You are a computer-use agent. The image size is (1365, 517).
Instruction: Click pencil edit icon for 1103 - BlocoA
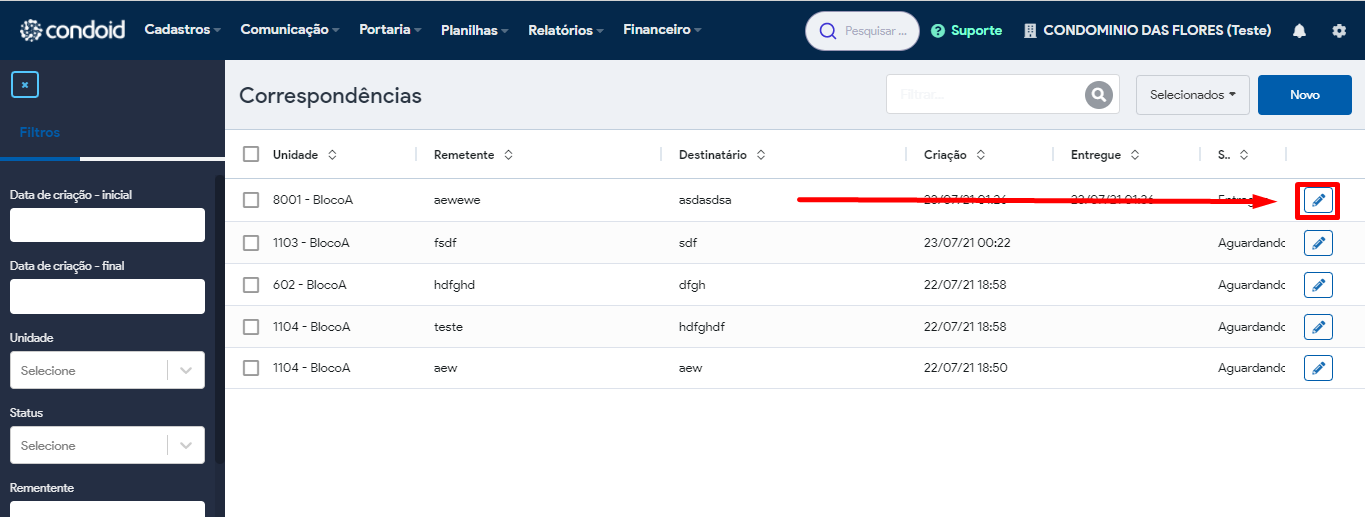tap(1318, 243)
